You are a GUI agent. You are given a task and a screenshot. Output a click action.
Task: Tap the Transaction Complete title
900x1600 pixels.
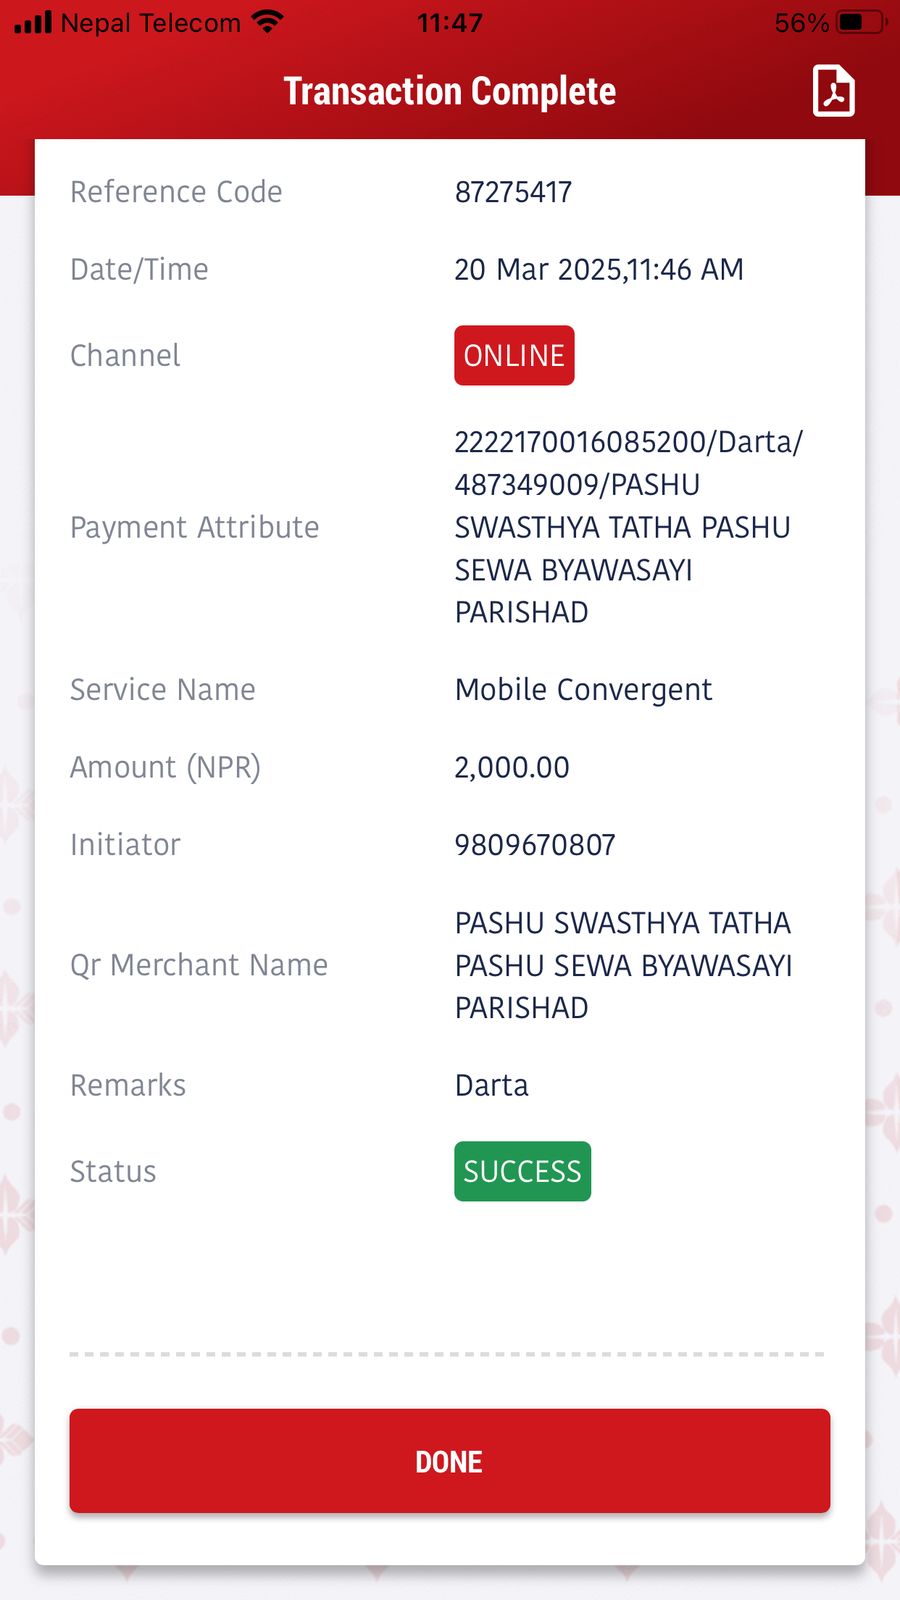pos(450,91)
